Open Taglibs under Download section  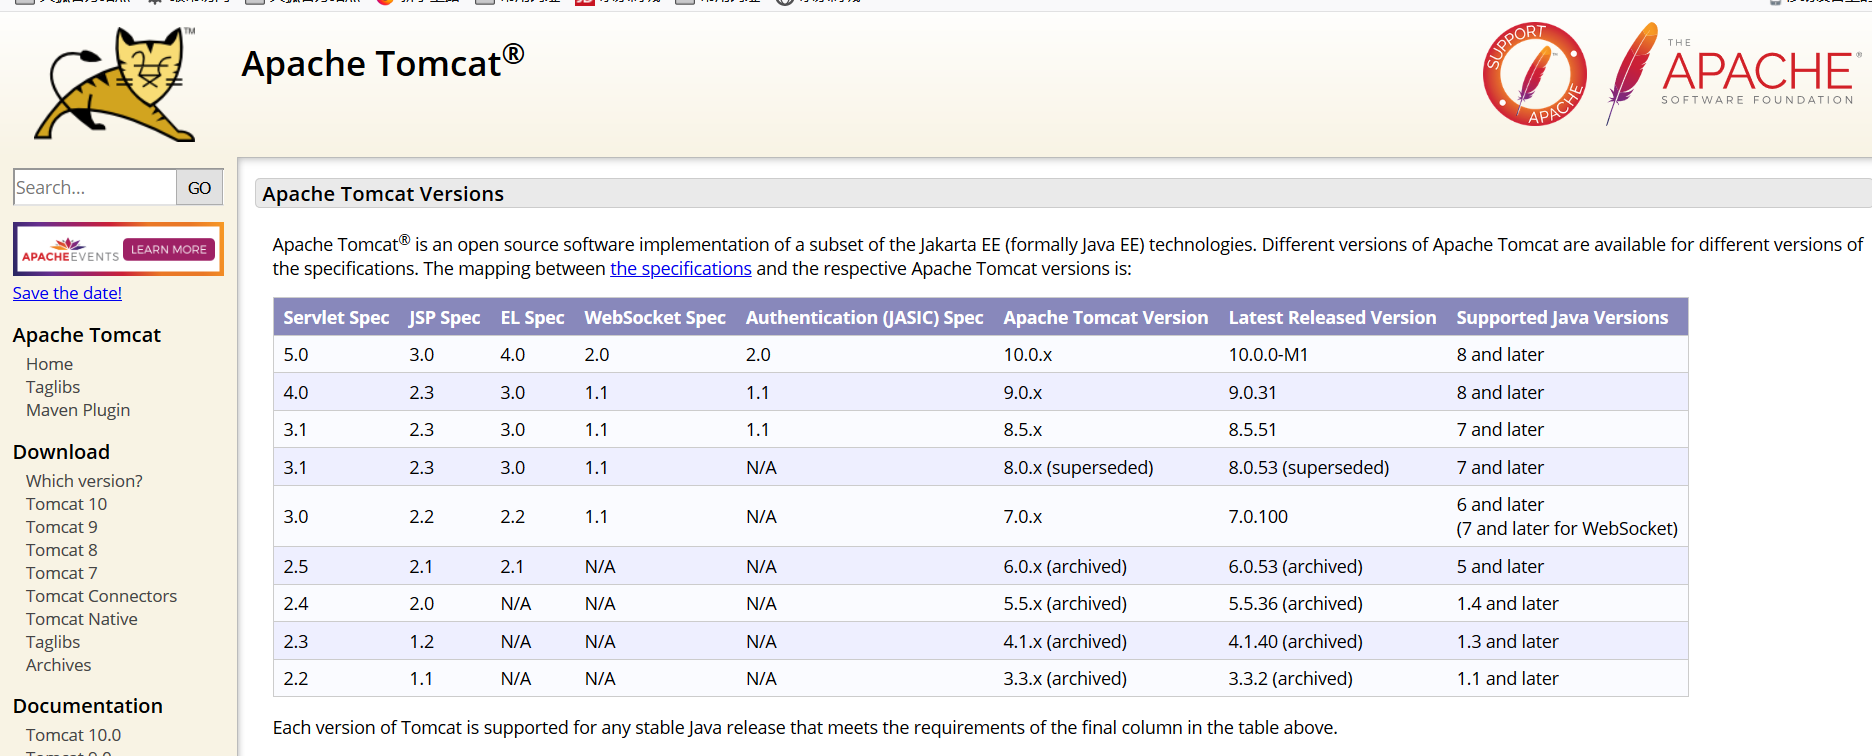pos(53,642)
